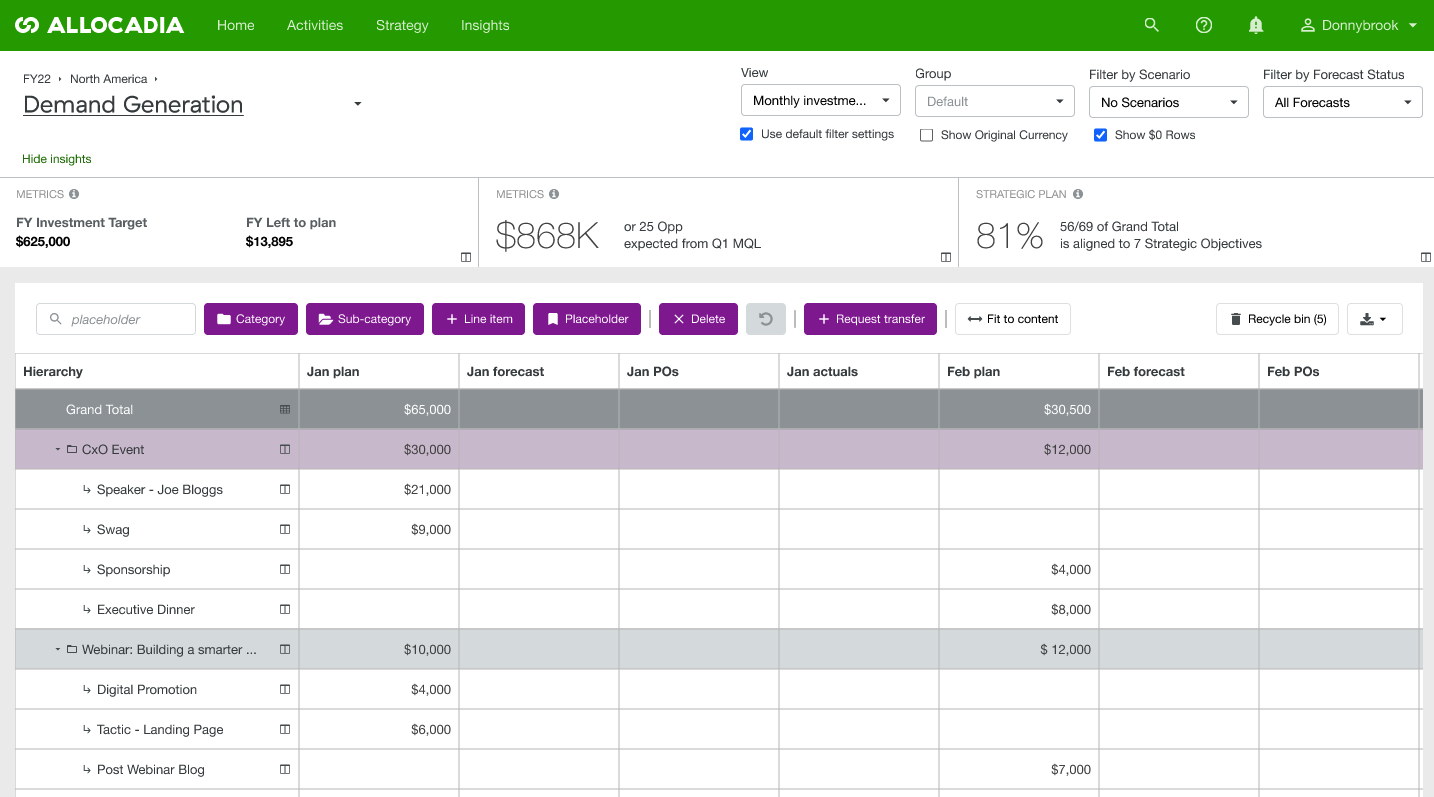
Task: Click FY22 breadcrumb
Action: (x=37, y=79)
